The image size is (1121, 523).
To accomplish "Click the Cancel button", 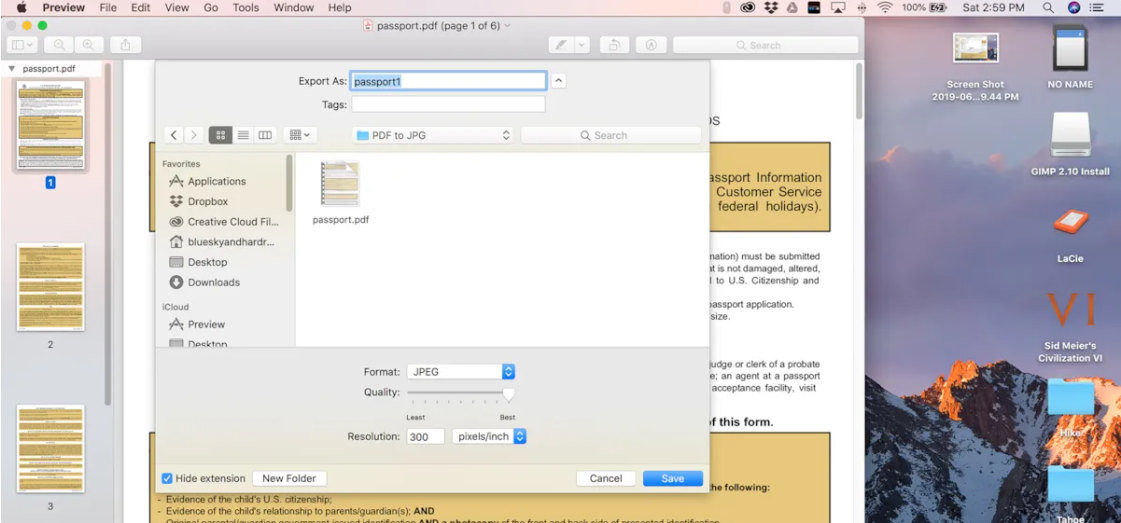I will coord(606,479).
